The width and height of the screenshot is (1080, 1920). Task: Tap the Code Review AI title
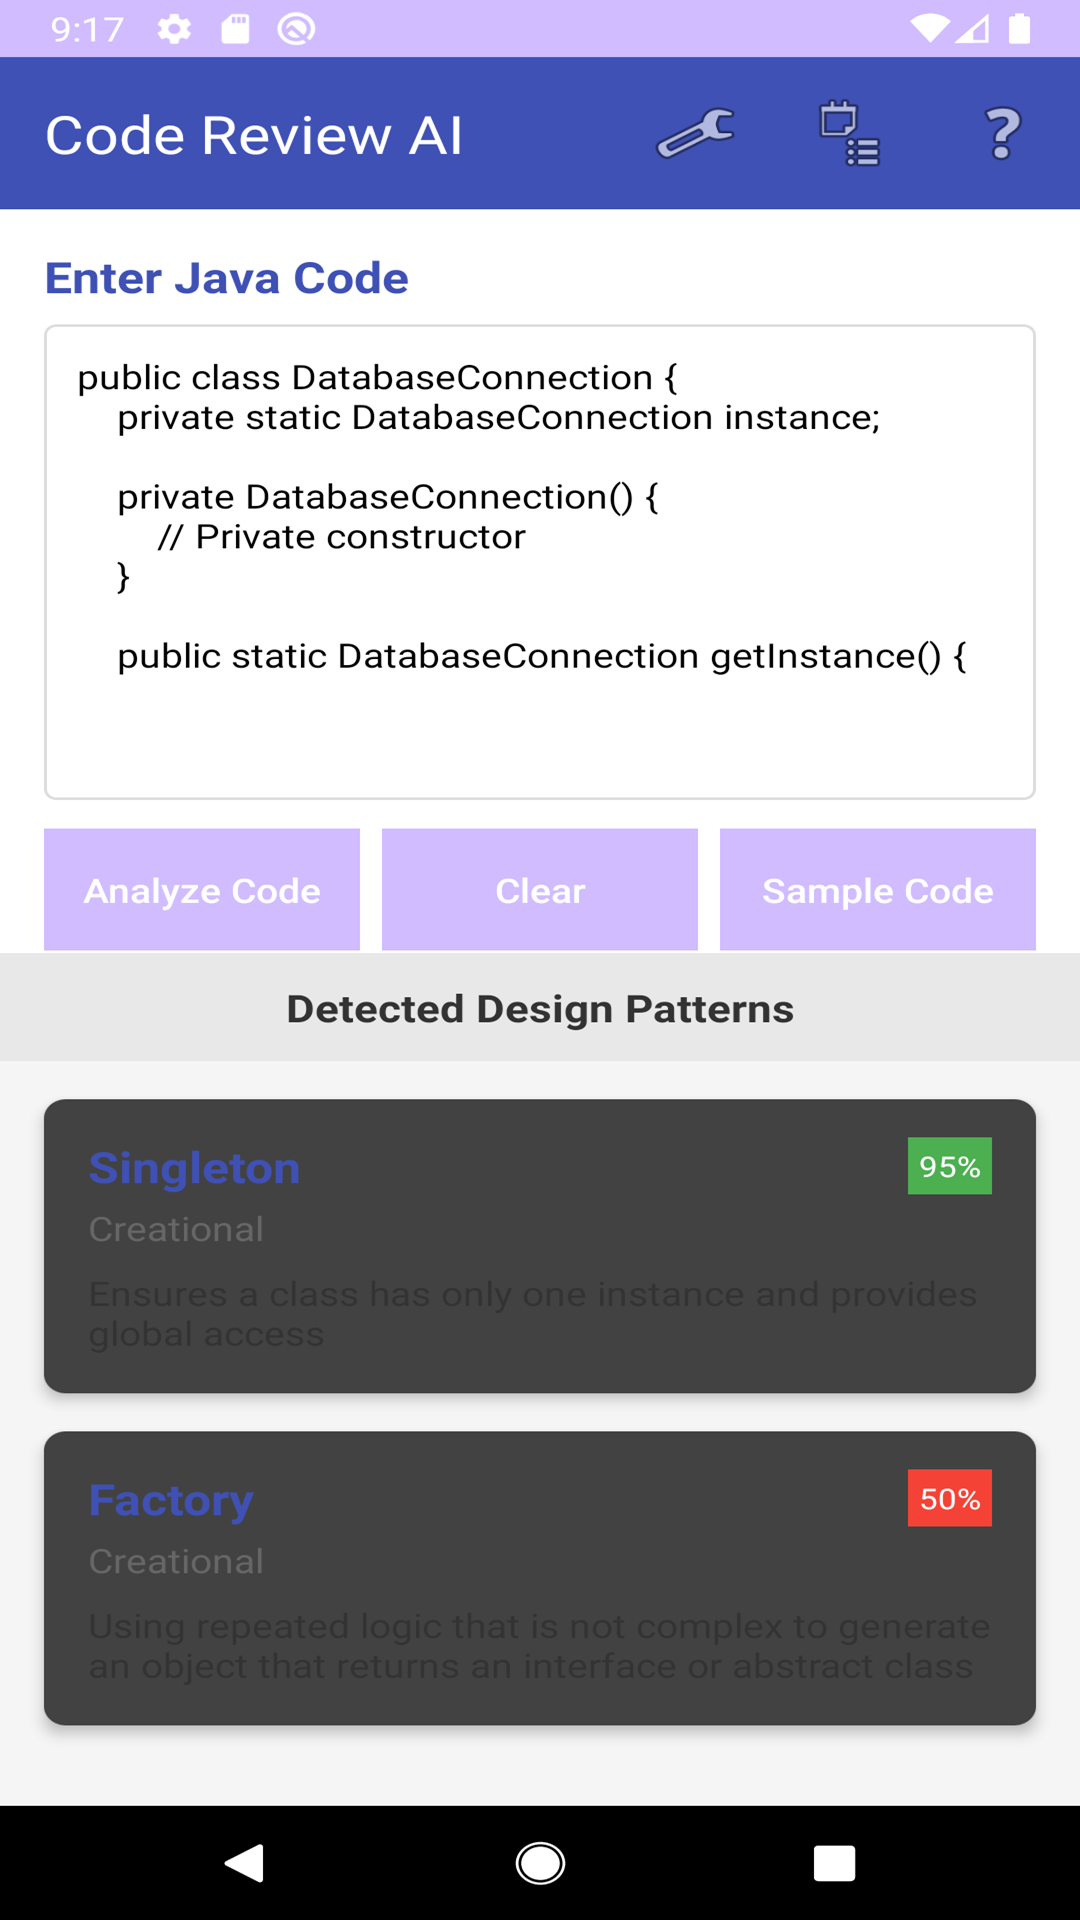(254, 135)
